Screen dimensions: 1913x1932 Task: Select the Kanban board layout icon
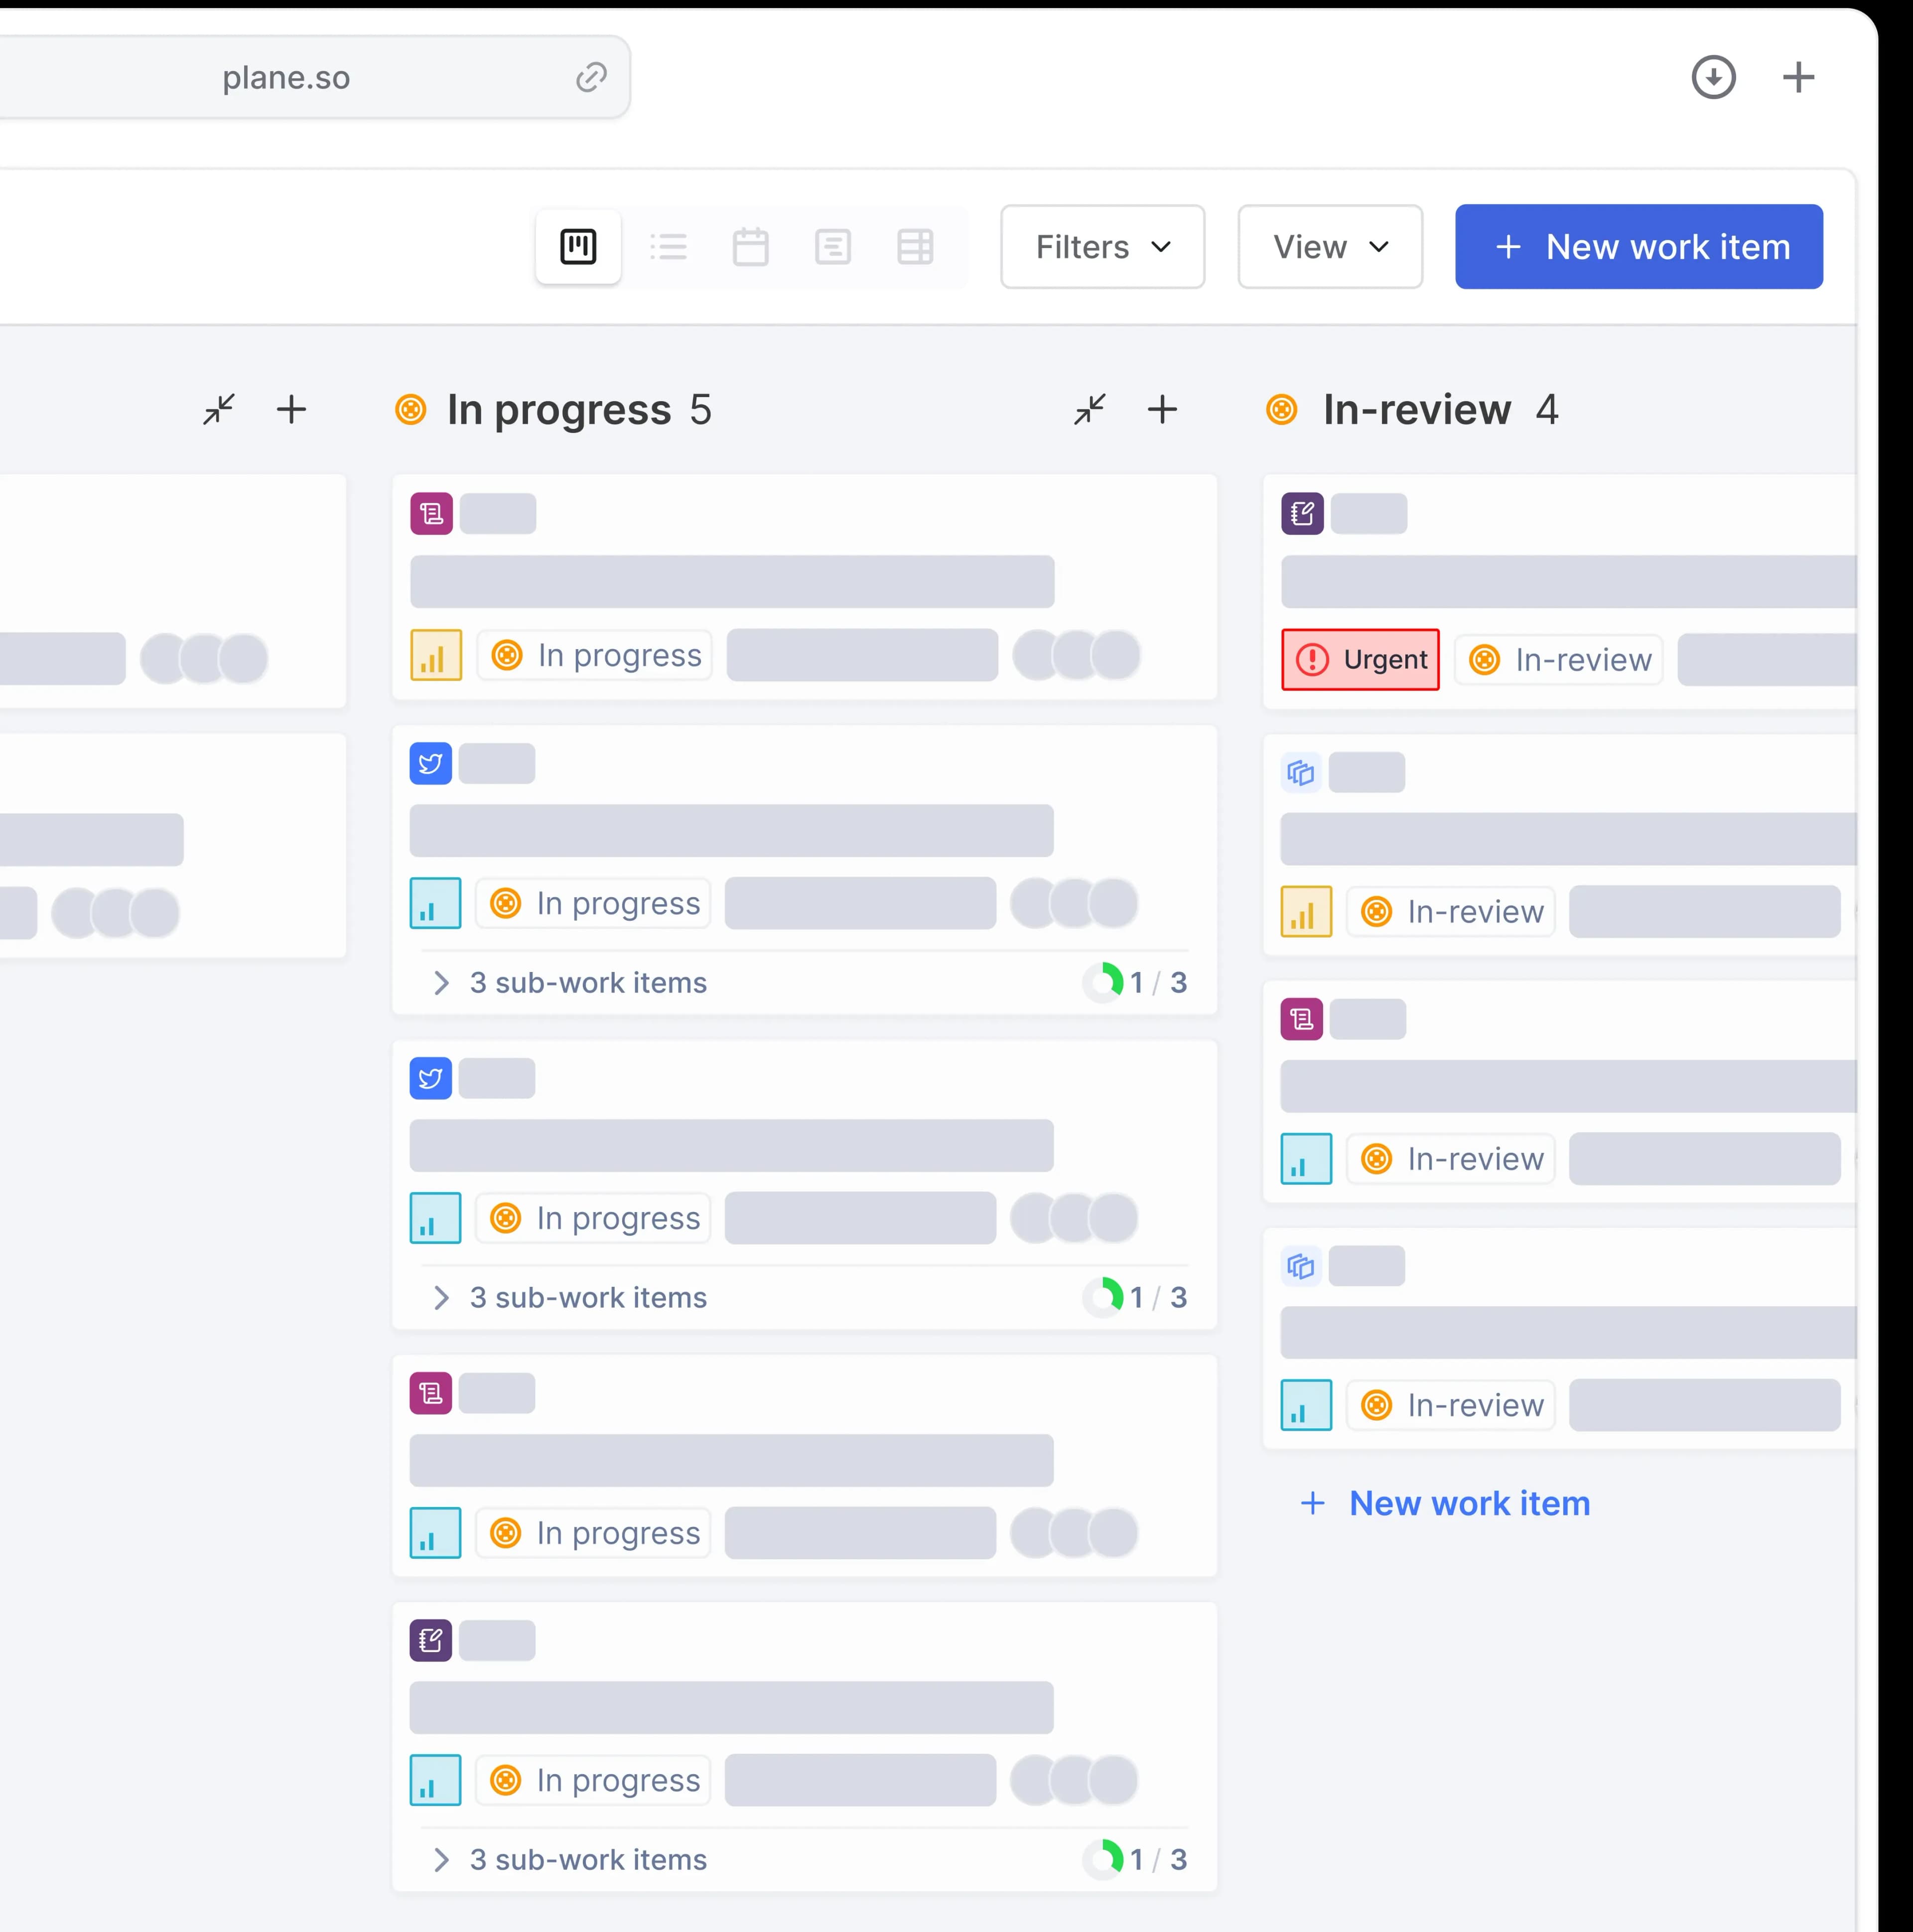click(x=578, y=247)
